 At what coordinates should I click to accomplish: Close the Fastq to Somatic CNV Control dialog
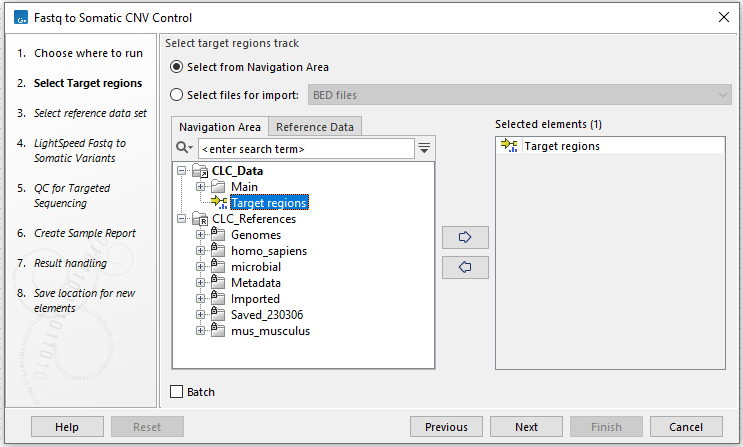pyautogui.click(x=724, y=18)
